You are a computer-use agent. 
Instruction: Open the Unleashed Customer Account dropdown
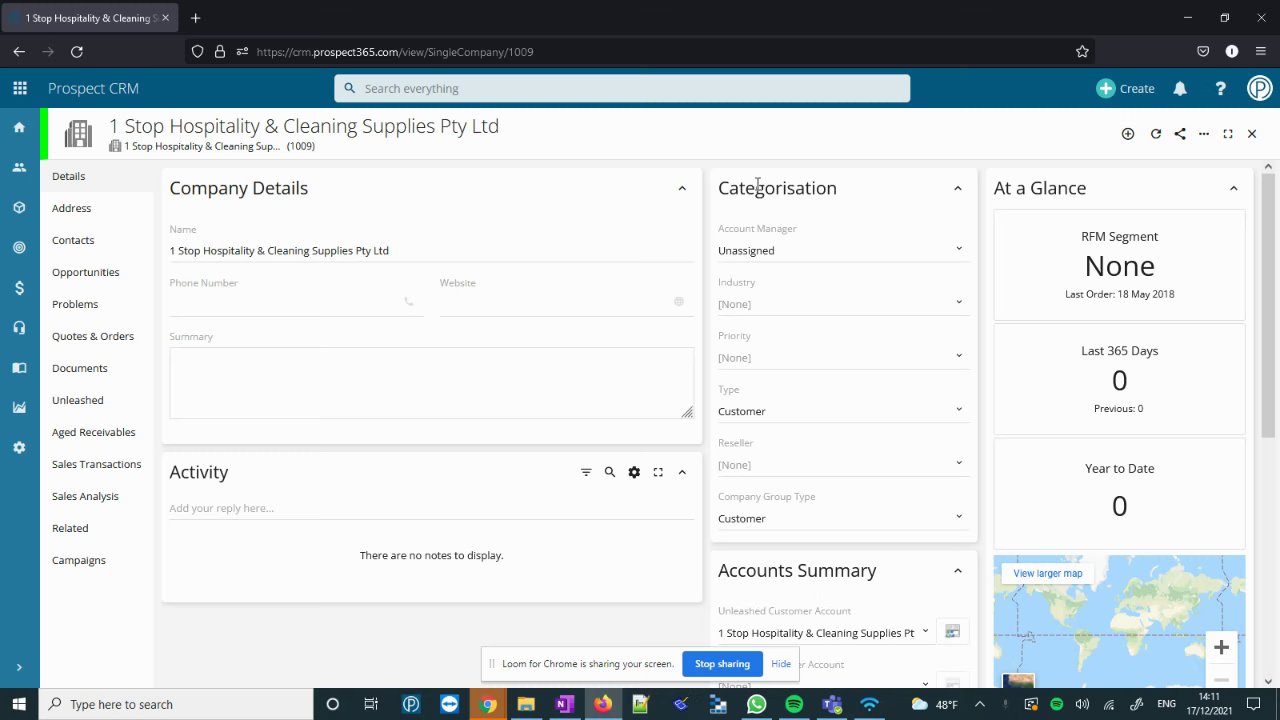[825, 633]
